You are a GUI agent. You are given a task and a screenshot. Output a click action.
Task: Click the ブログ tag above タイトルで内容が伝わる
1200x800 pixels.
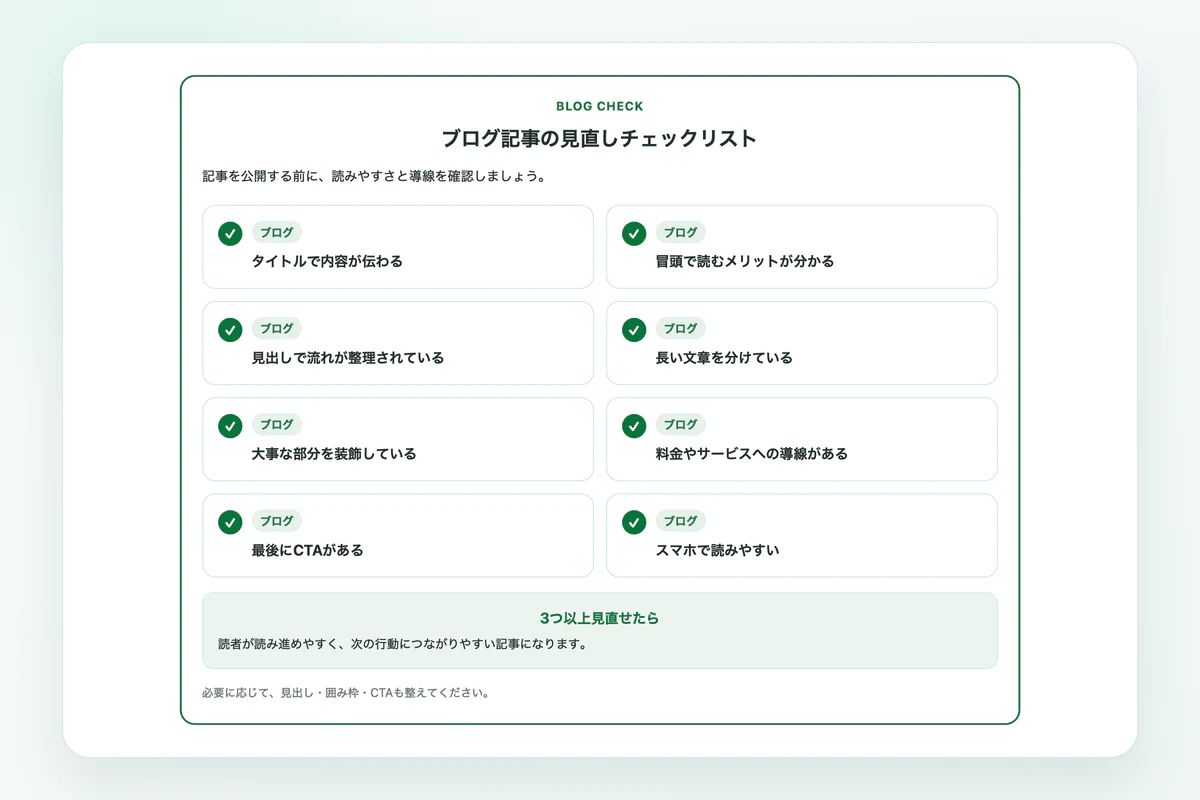277,233
